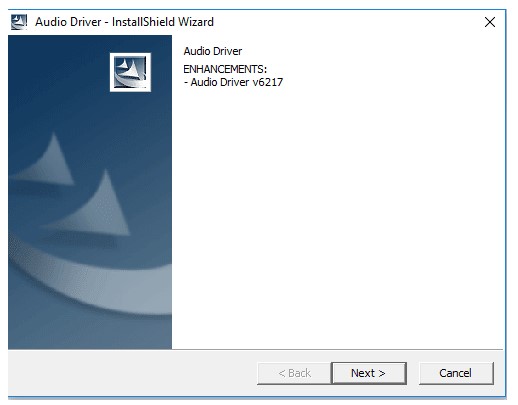Click the Next > button
This screenshot has height=405, width=518.
pos(369,373)
